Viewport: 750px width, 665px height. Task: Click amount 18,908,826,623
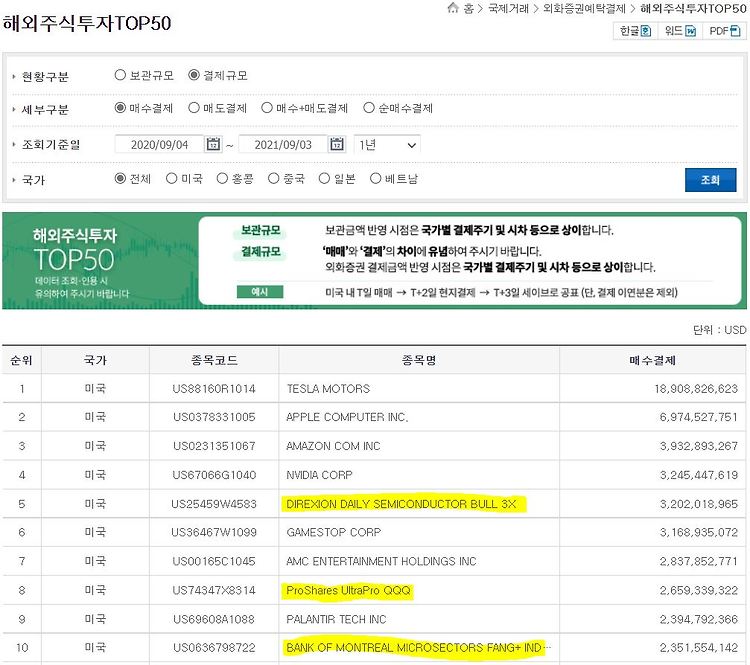[696, 388]
